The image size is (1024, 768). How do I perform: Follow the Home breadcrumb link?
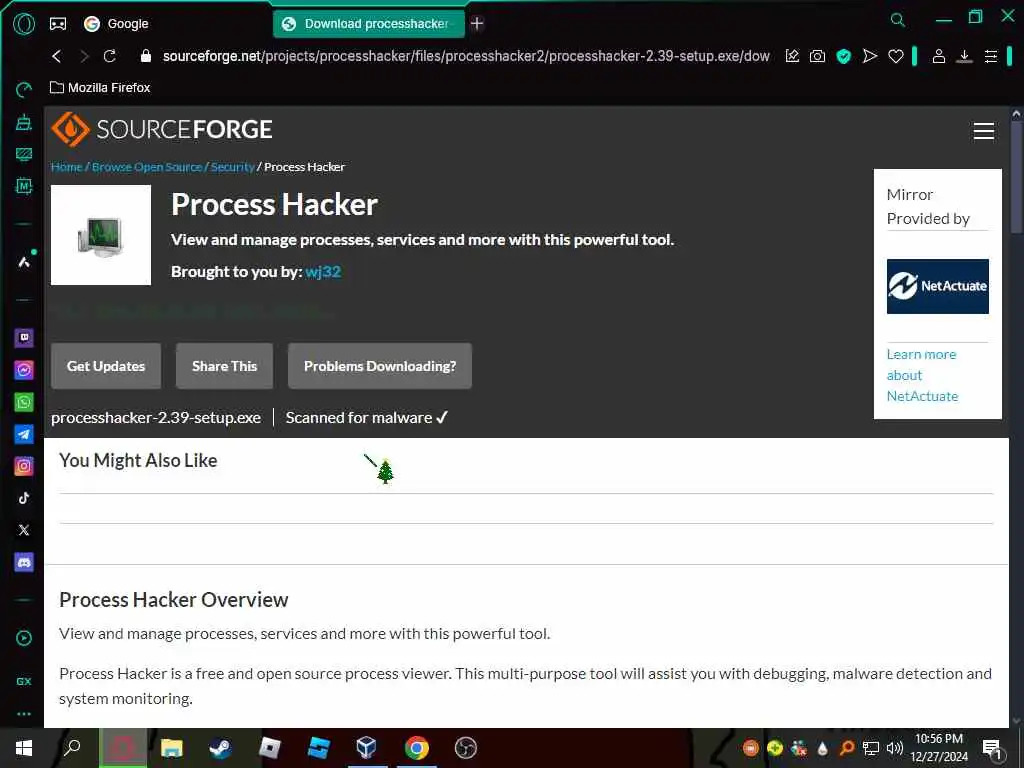(x=67, y=167)
